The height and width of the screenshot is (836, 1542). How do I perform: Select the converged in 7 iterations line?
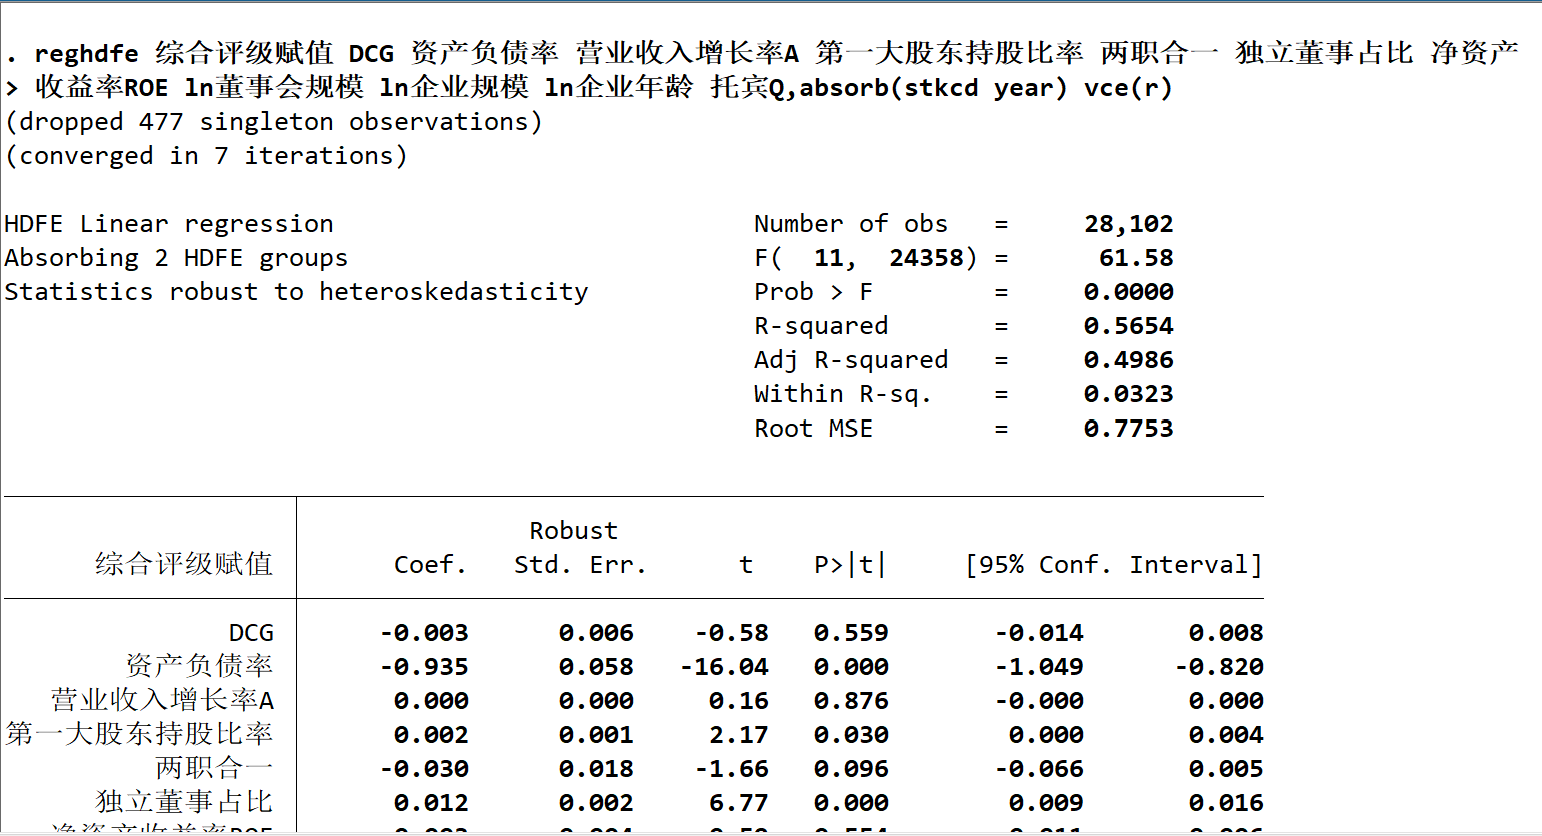click(x=206, y=156)
